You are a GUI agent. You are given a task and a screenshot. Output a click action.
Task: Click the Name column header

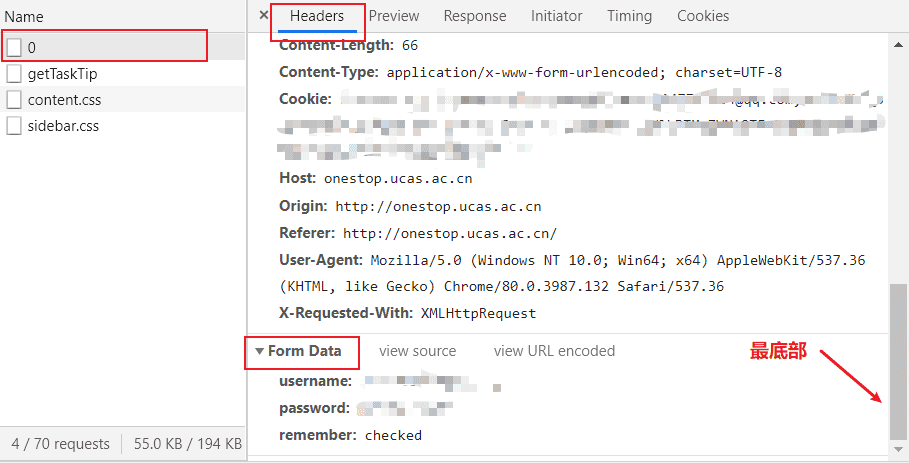24,17
